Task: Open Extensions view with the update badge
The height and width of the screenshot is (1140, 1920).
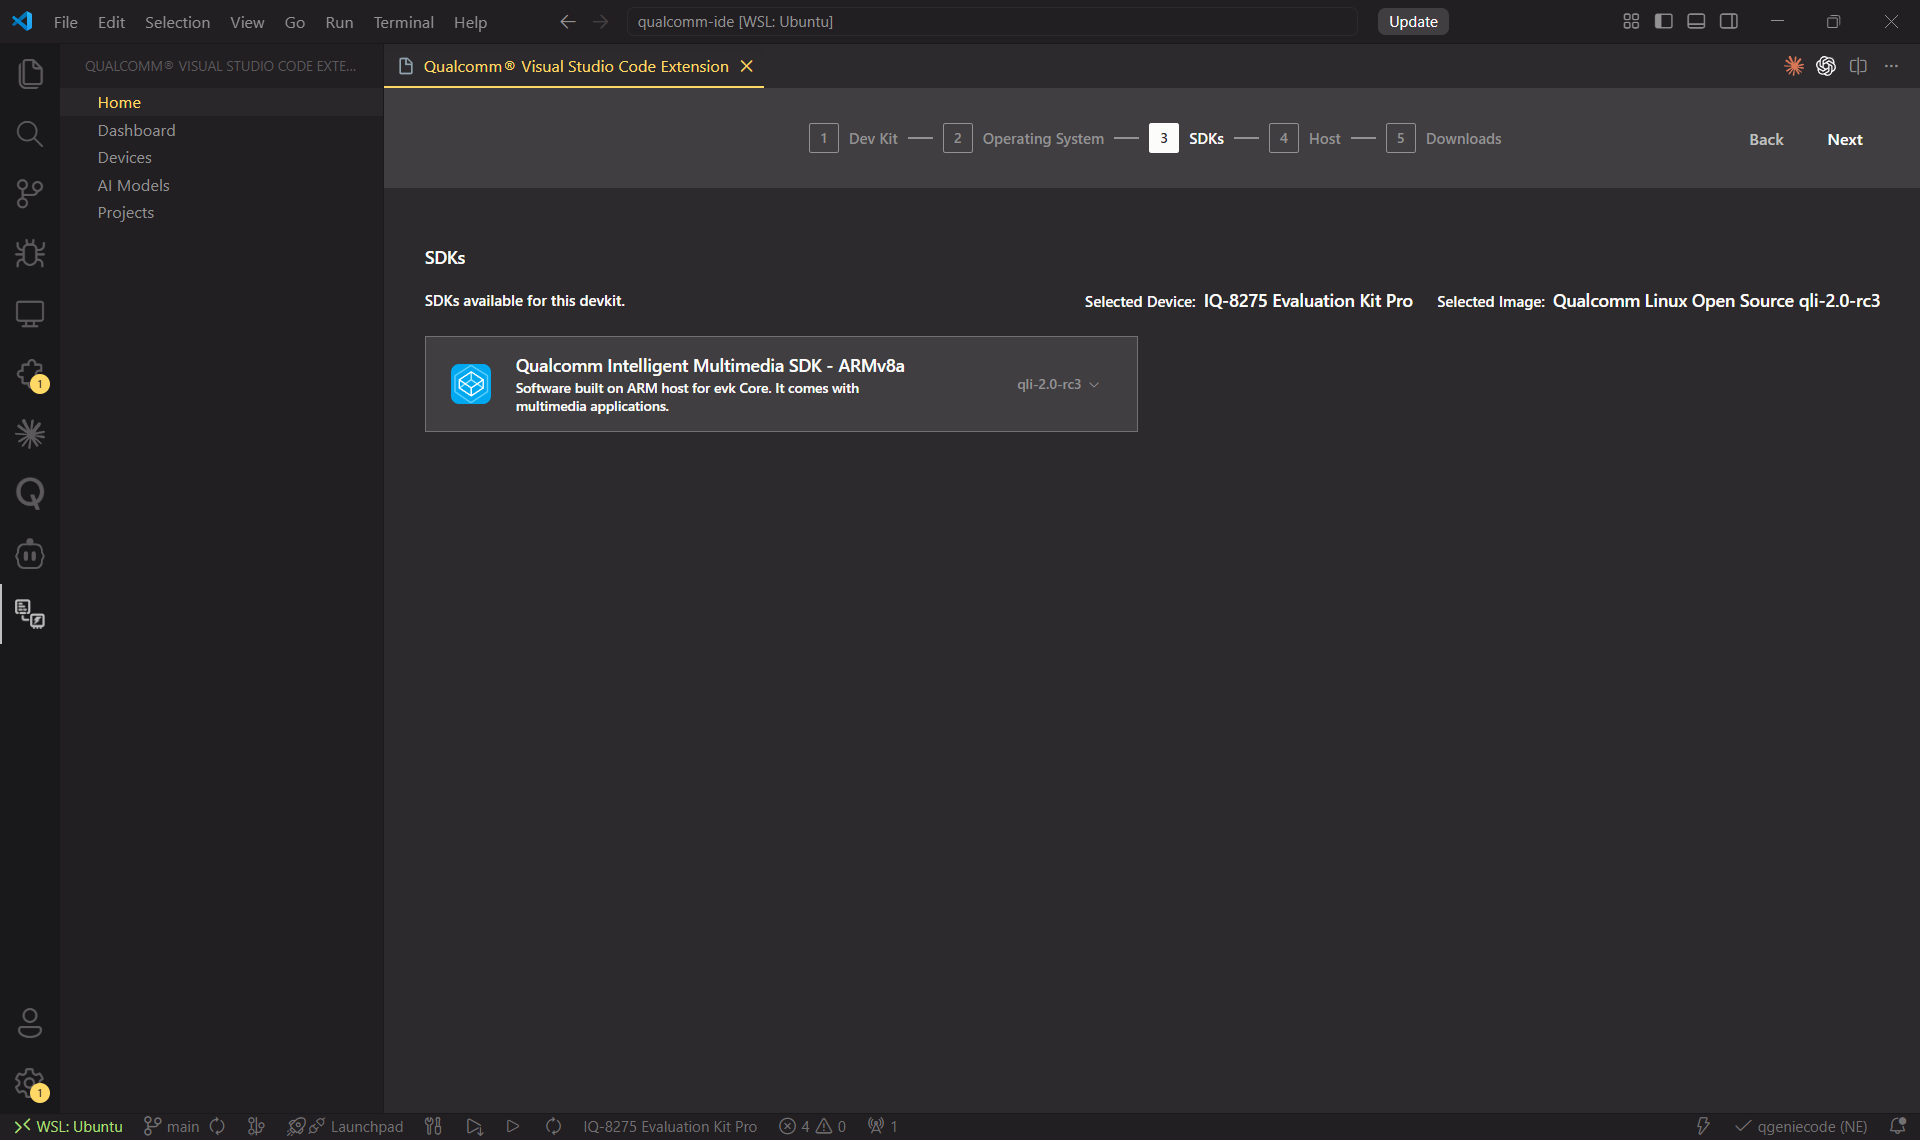Action: click(30, 374)
